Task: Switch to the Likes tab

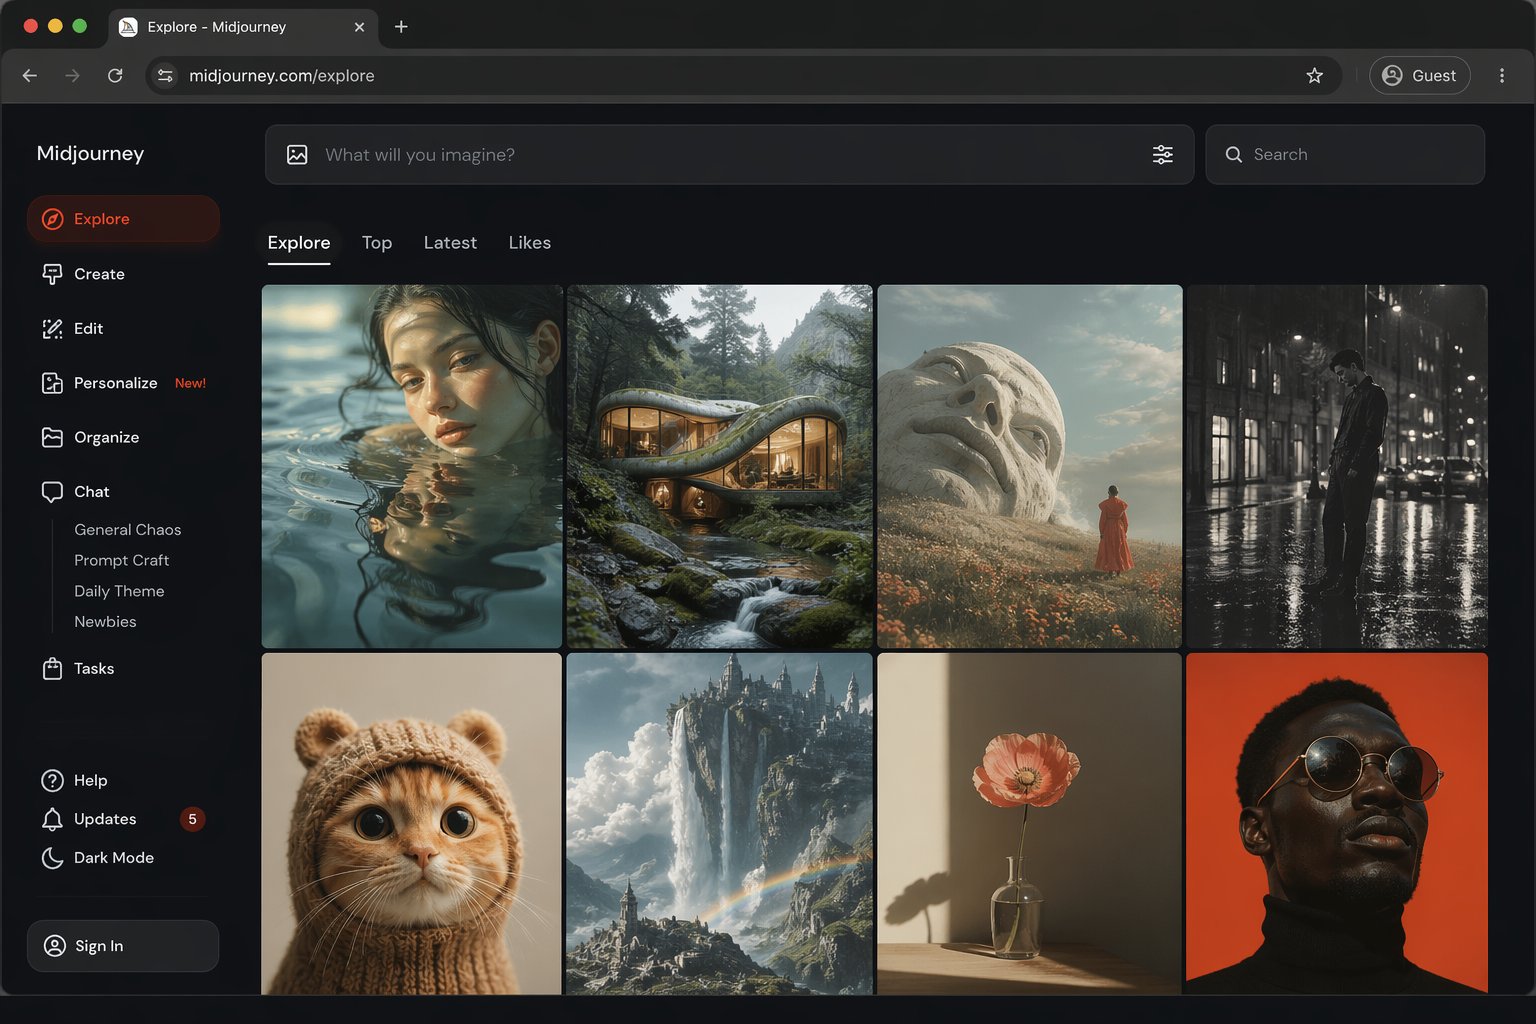Action: 530,243
